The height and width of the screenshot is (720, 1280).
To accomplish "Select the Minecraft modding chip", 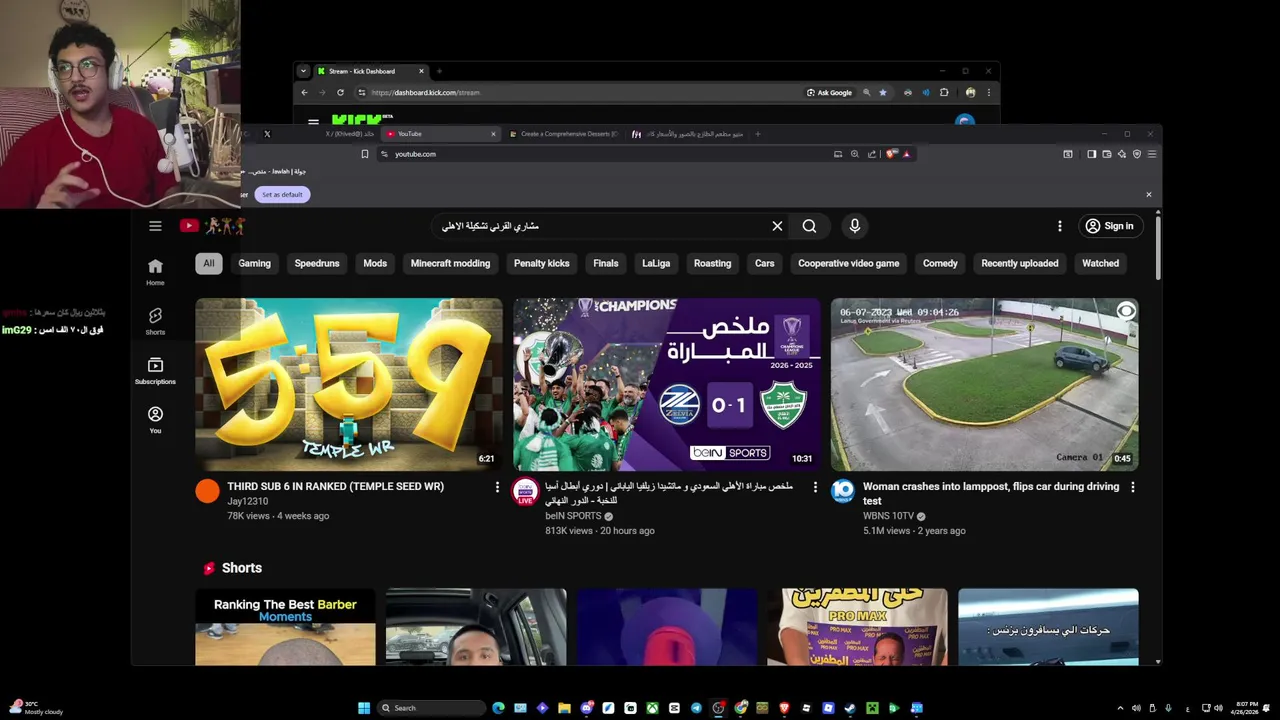I will click(450, 263).
